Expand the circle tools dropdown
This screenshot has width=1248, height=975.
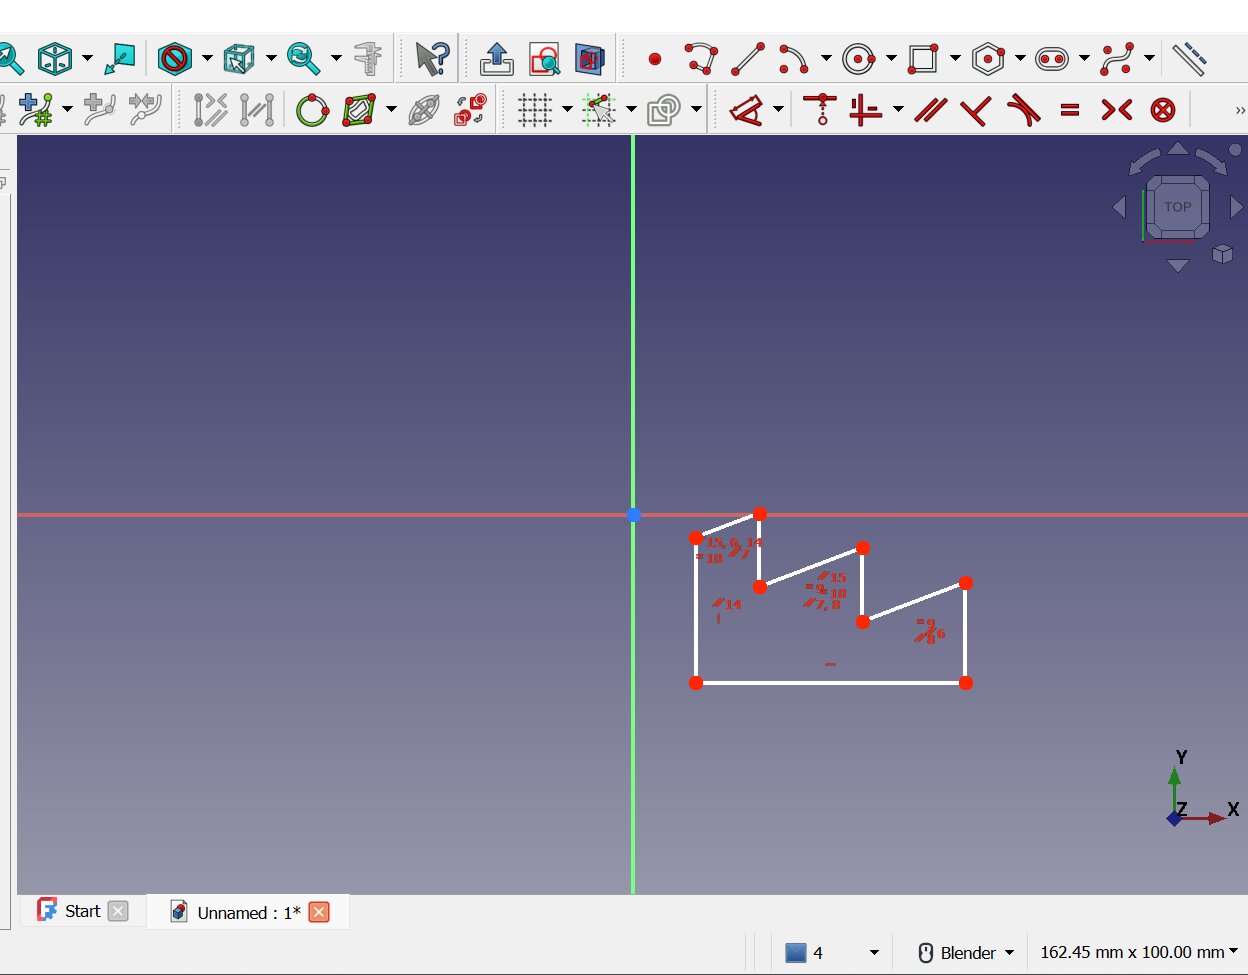pos(891,59)
